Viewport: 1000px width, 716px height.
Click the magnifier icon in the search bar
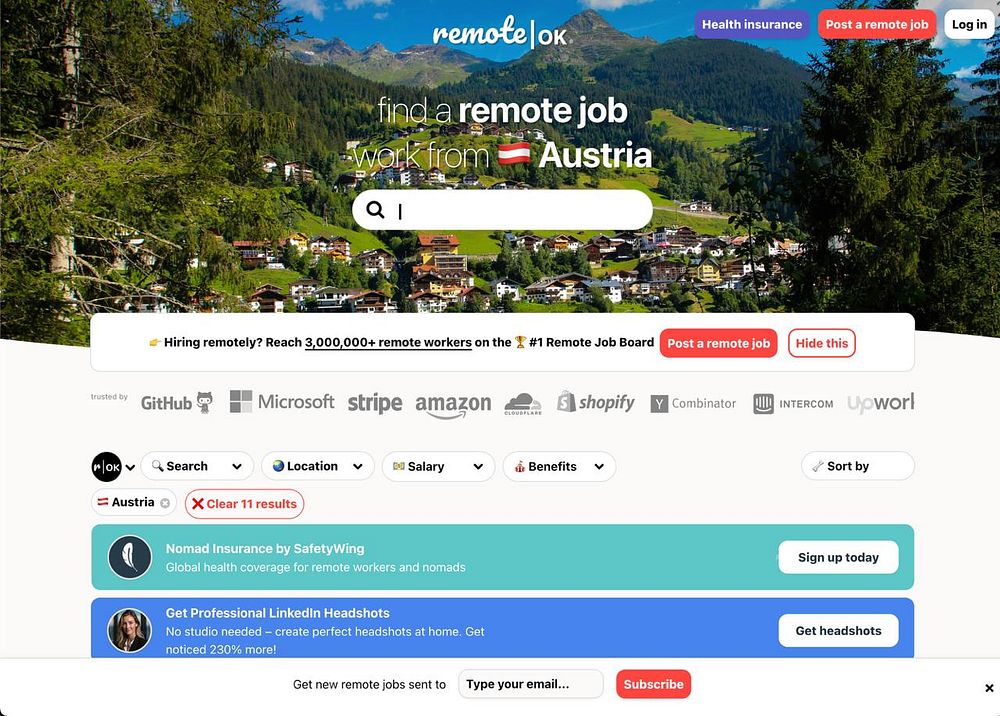[376, 210]
